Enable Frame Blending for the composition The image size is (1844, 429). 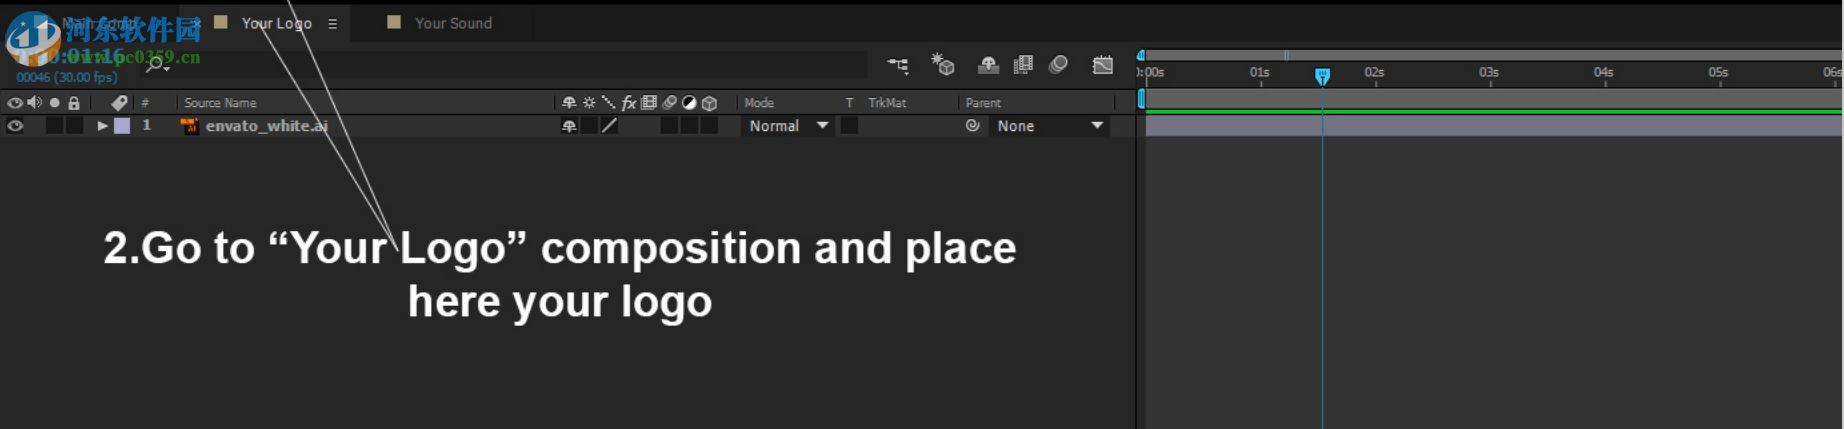1023,65
